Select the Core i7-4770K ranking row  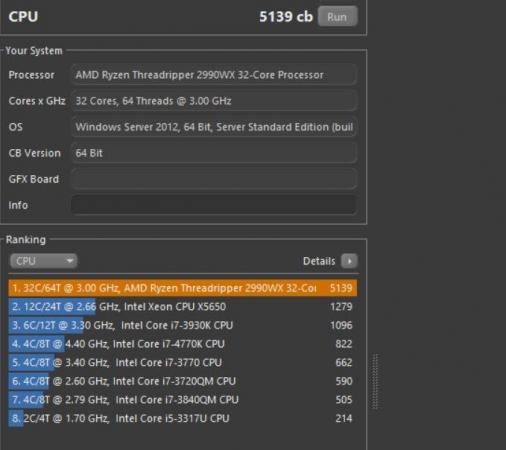(183, 344)
